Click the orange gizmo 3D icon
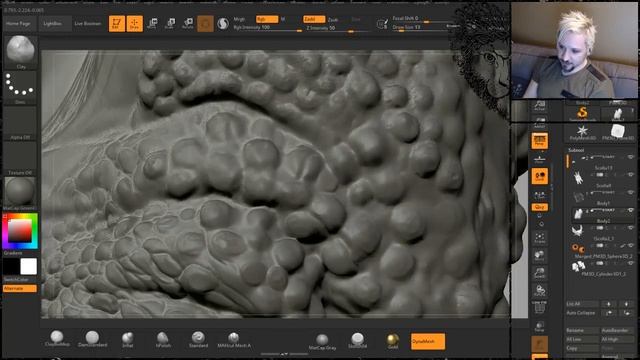640x360 pixels. [205, 24]
